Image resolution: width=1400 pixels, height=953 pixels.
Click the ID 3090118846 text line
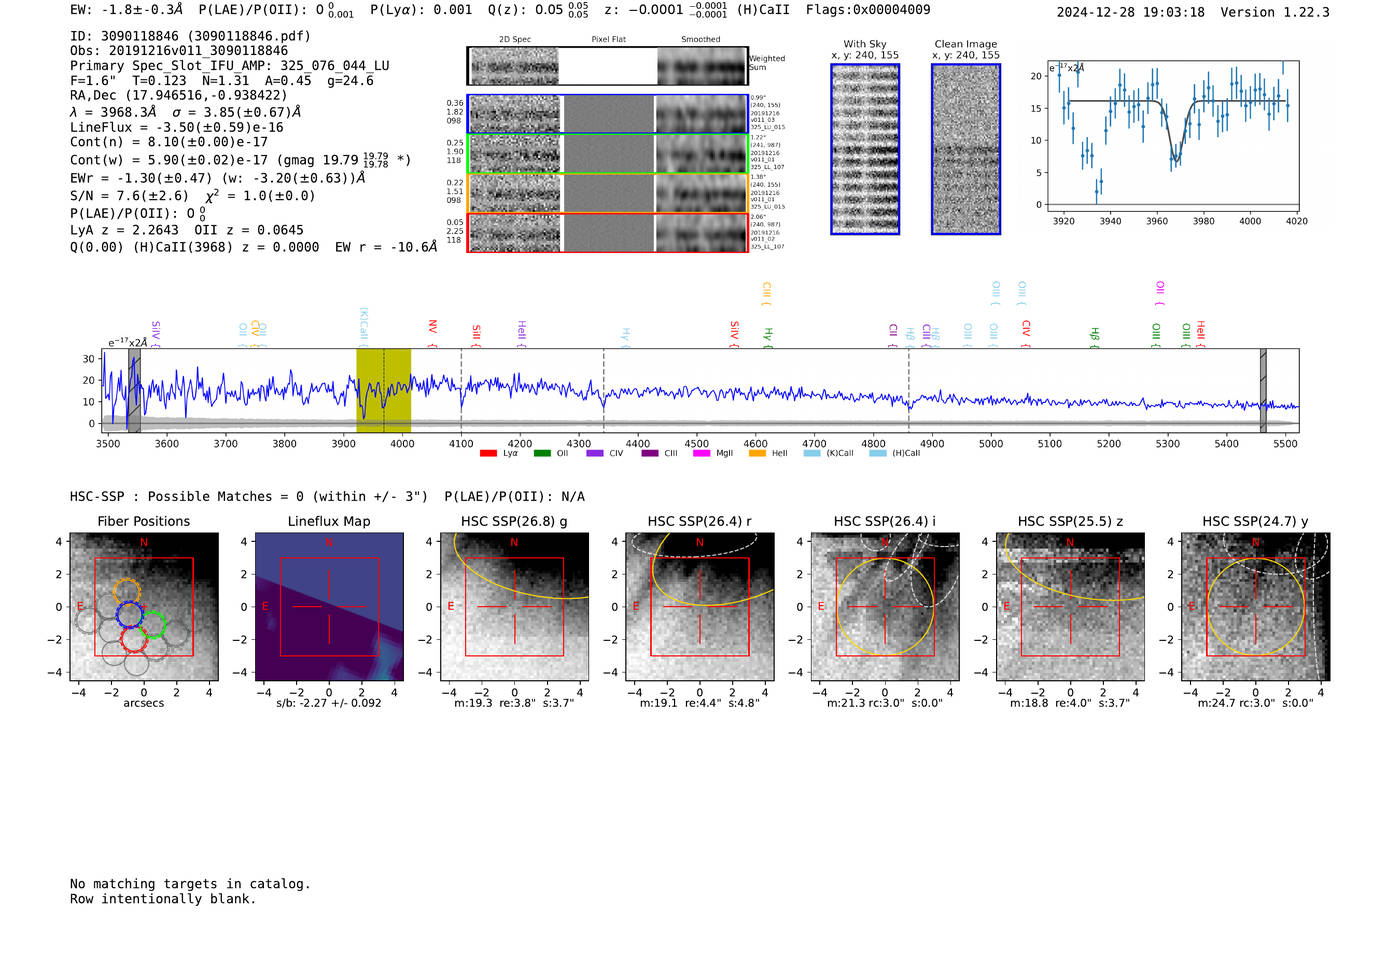click(190, 36)
